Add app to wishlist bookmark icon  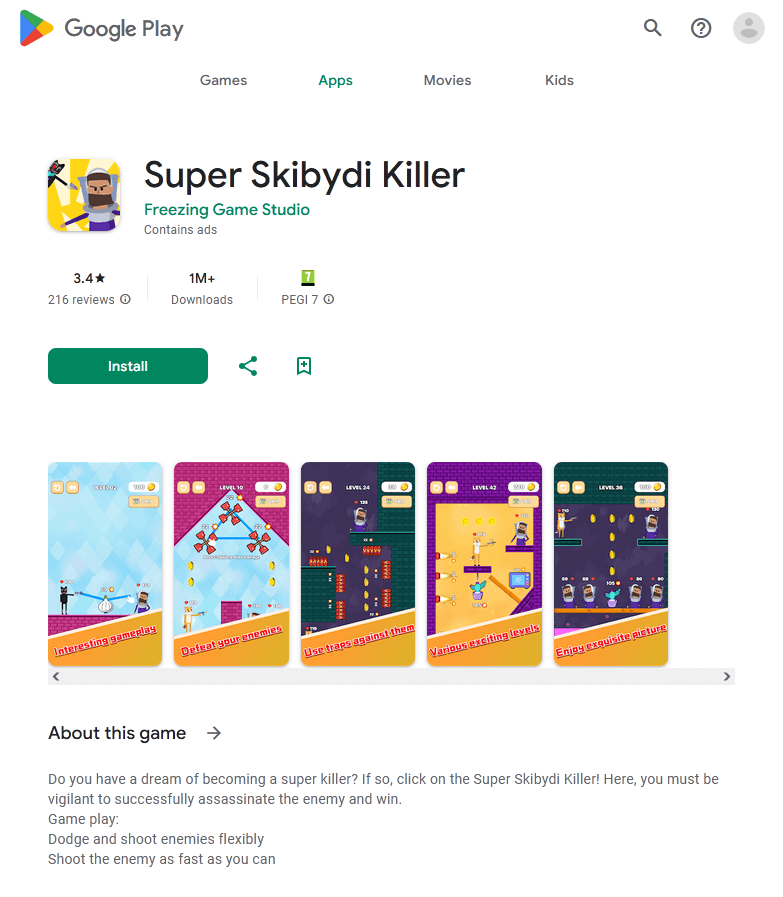304,366
